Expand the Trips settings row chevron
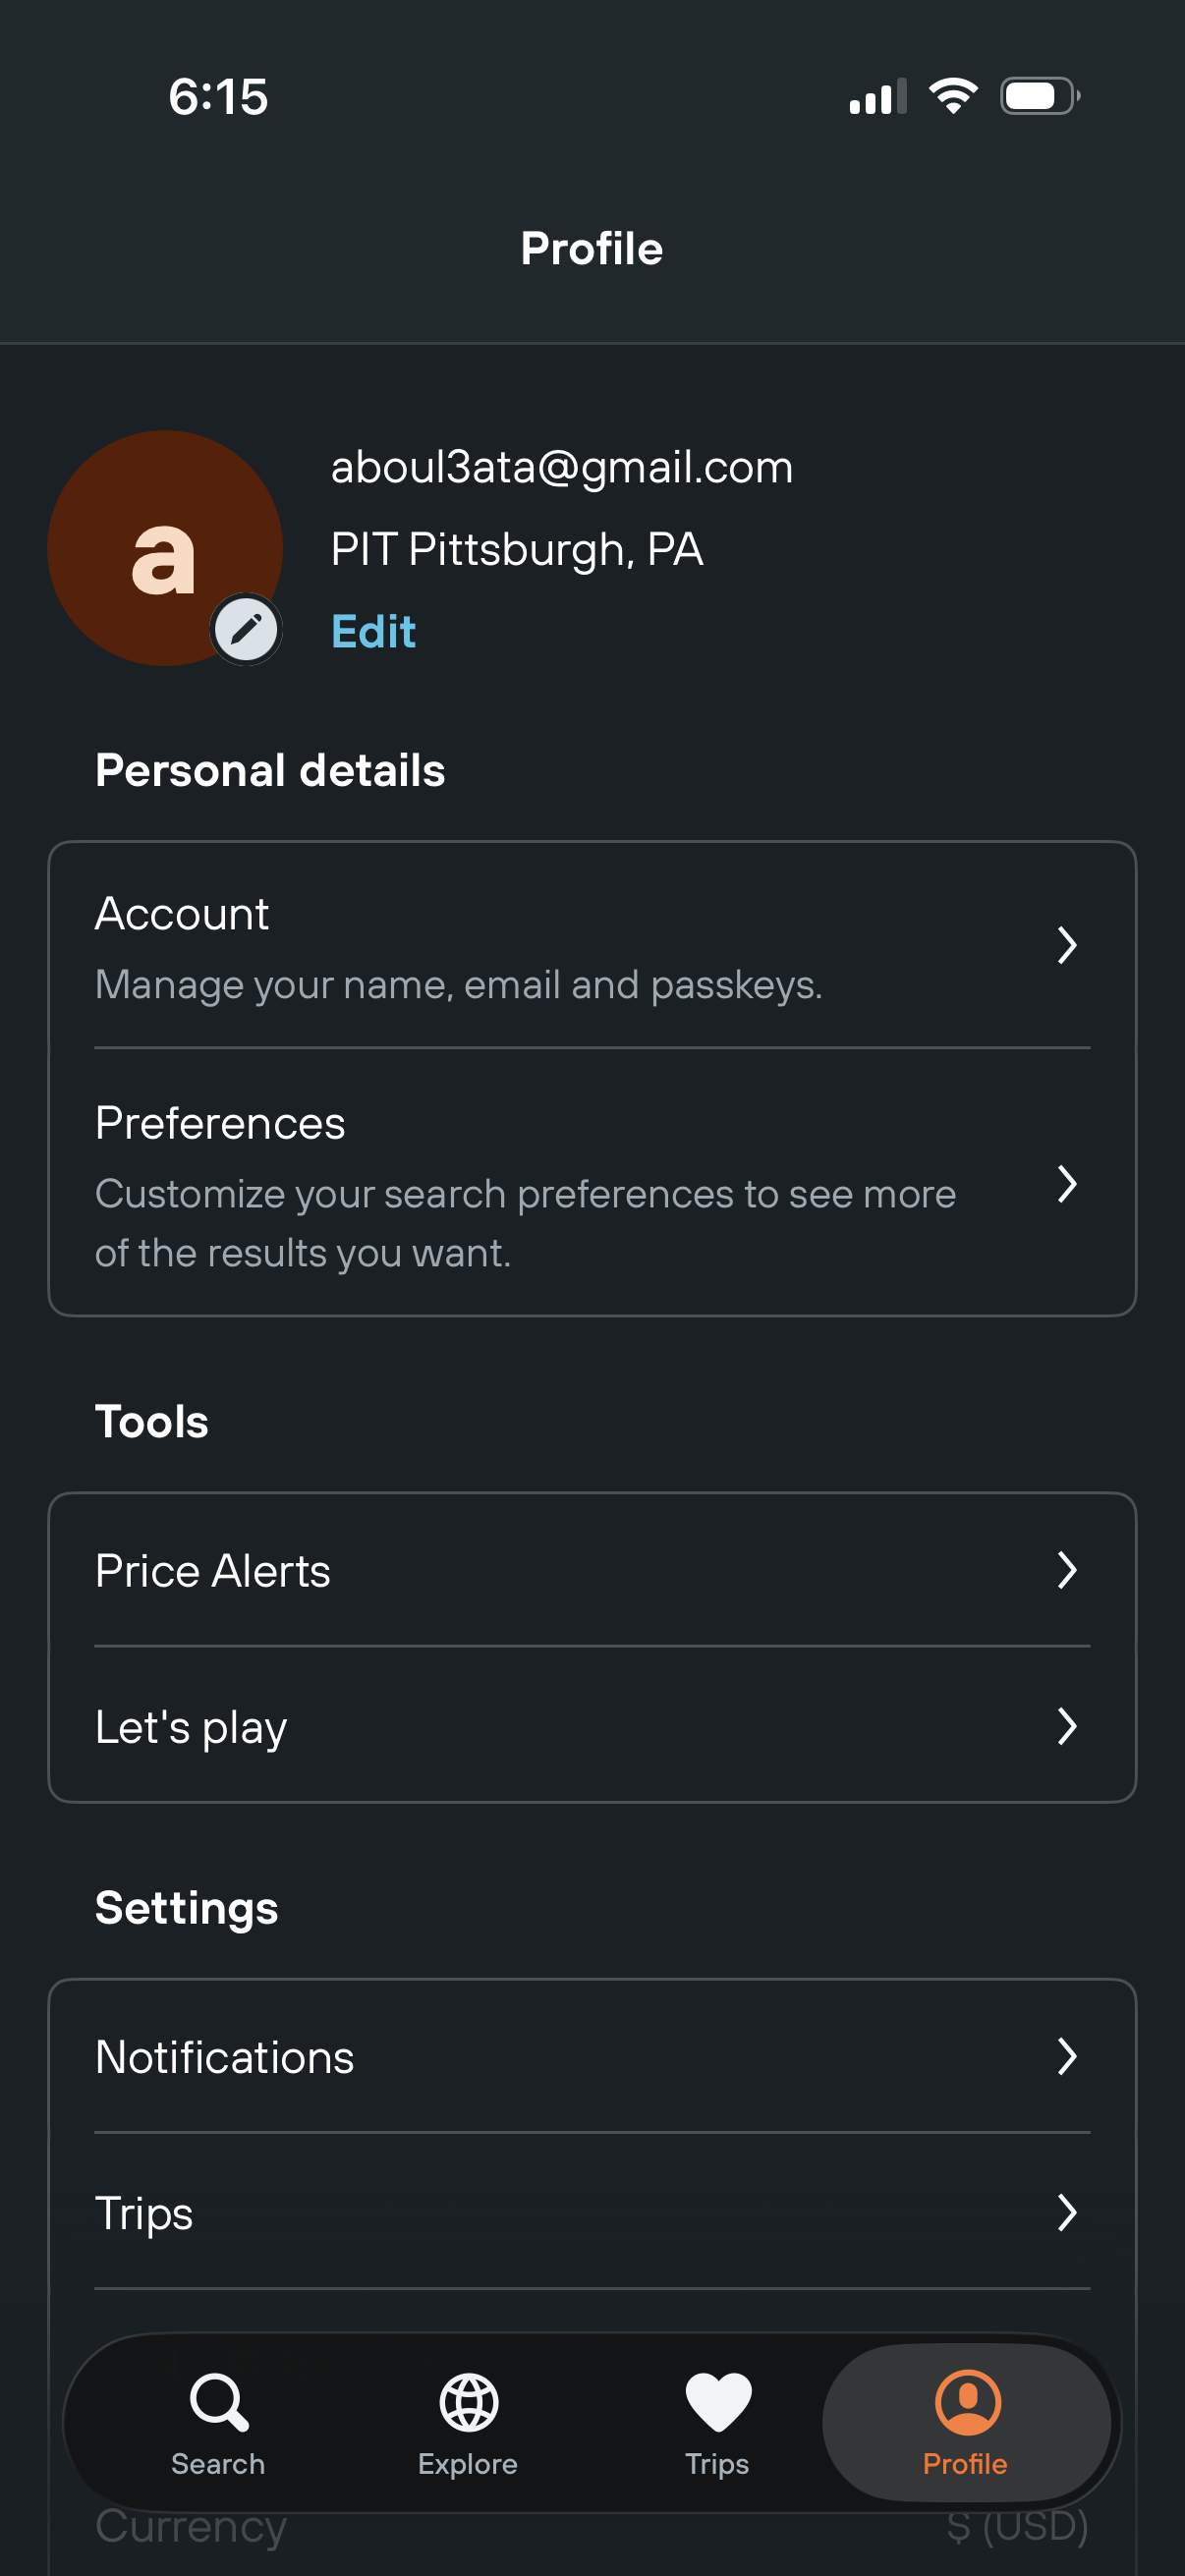The image size is (1185, 2576). click(x=1067, y=2213)
